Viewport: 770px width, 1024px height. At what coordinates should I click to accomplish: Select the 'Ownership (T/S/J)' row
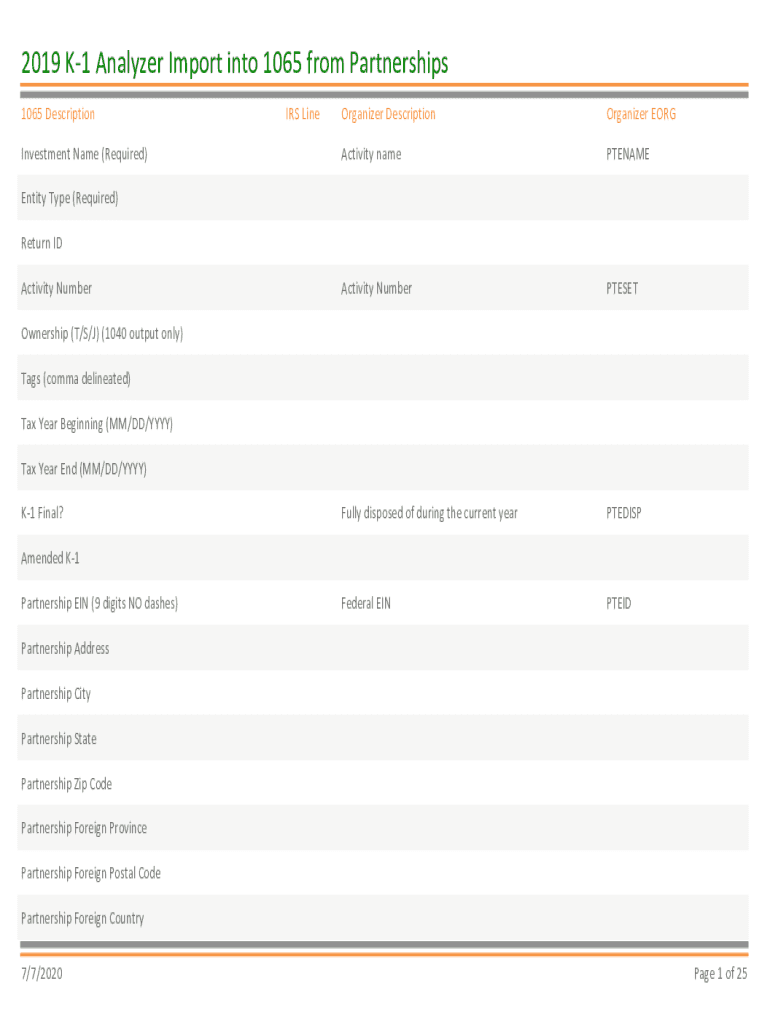(x=102, y=333)
